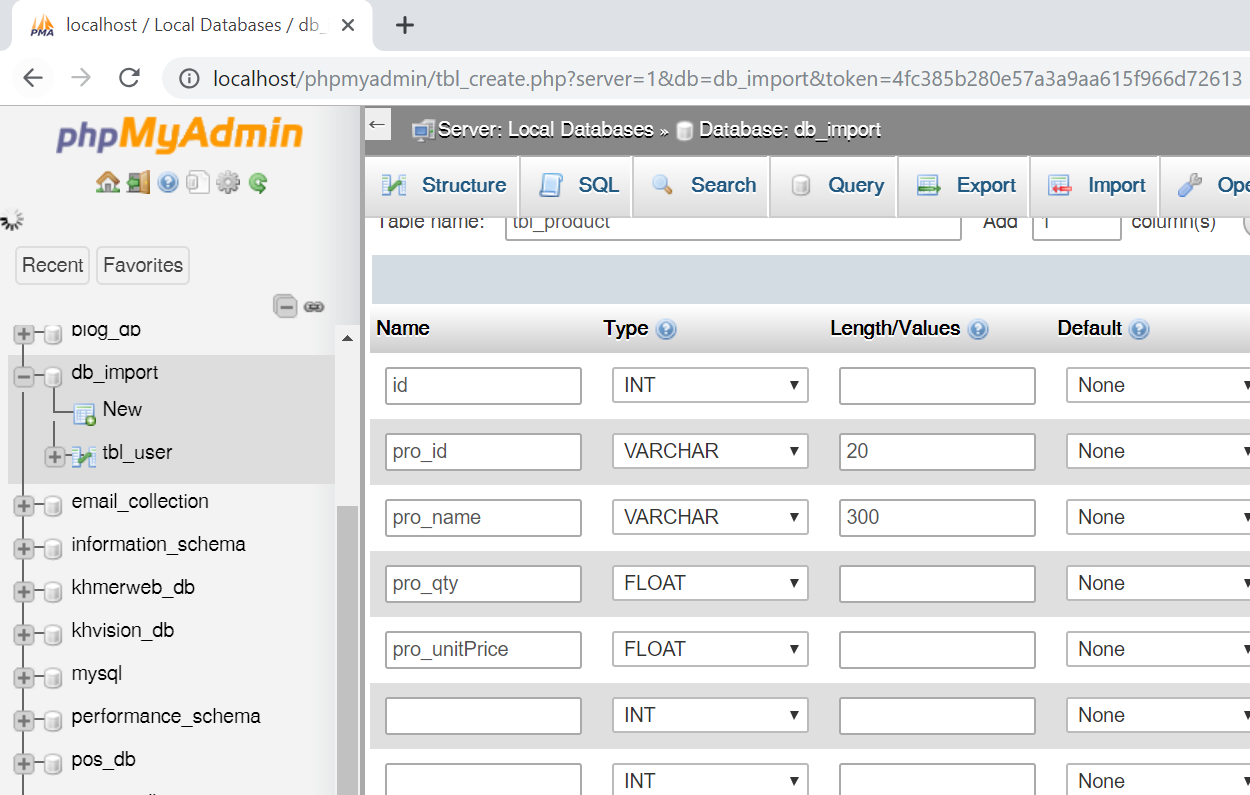Click New under db_import

click(x=122, y=409)
